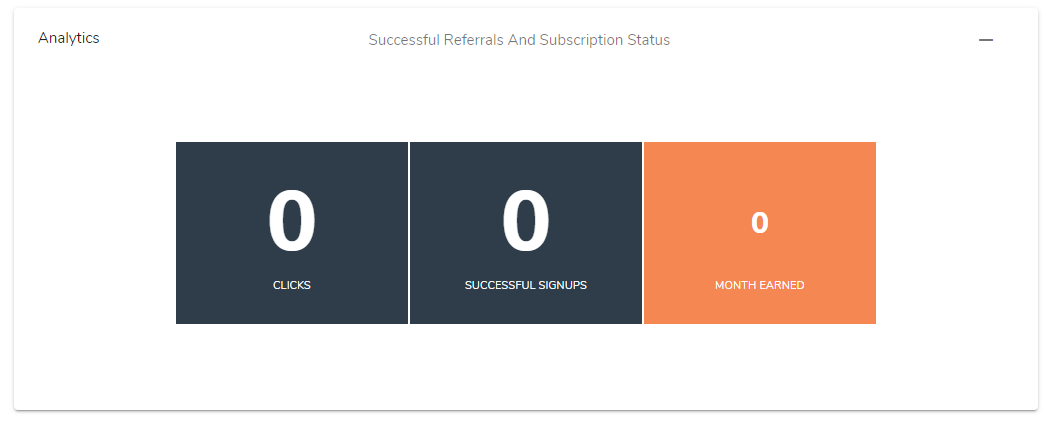Image resolution: width=1057 pixels, height=422 pixels.
Task: Click the large zero above SUCCESSFUL SIGNUPS
Action: click(x=526, y=221)
